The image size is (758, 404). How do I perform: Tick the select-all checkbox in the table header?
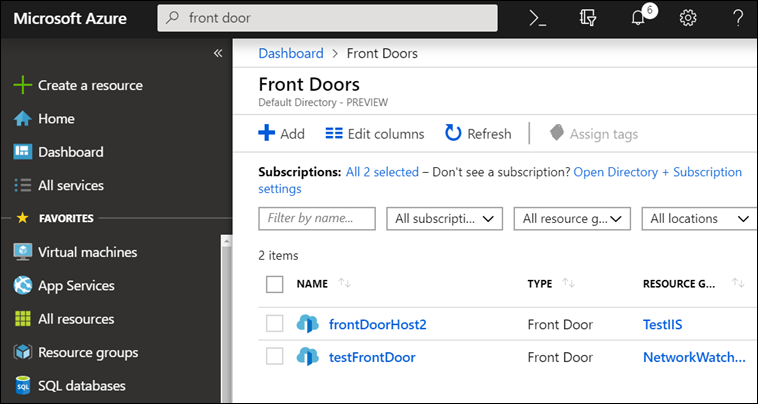[275, 284]
